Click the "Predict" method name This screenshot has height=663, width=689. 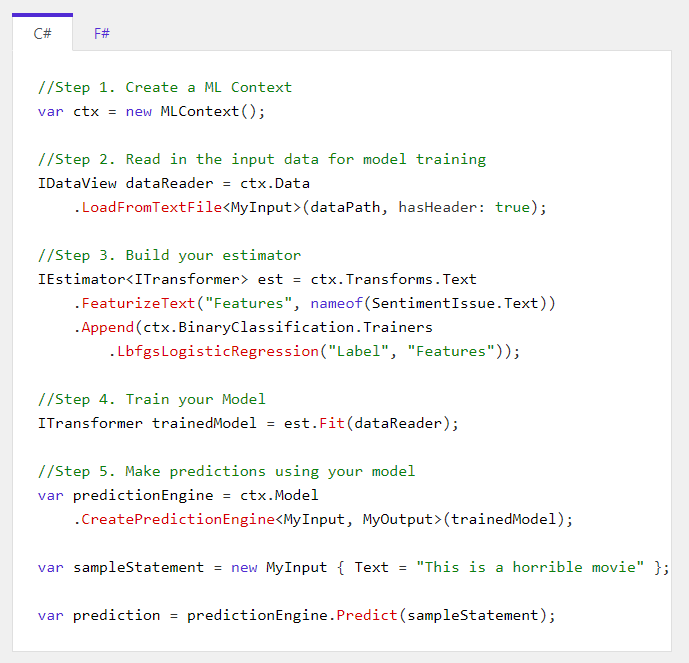click(x=367, y=616)
